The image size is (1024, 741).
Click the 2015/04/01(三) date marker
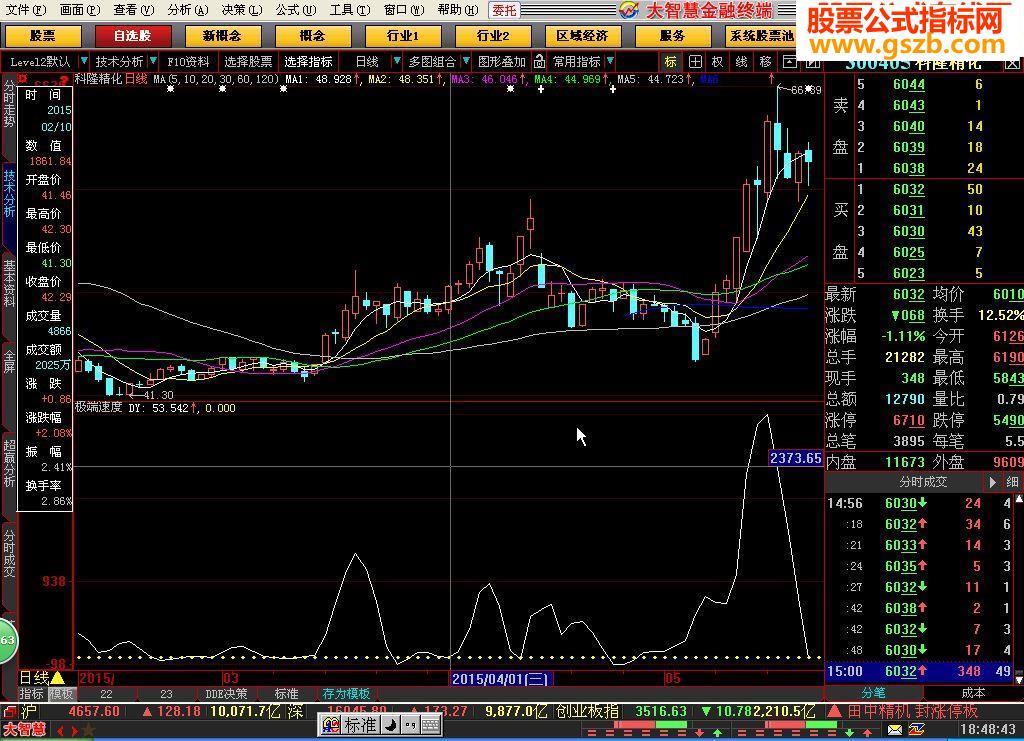[500, 678]
